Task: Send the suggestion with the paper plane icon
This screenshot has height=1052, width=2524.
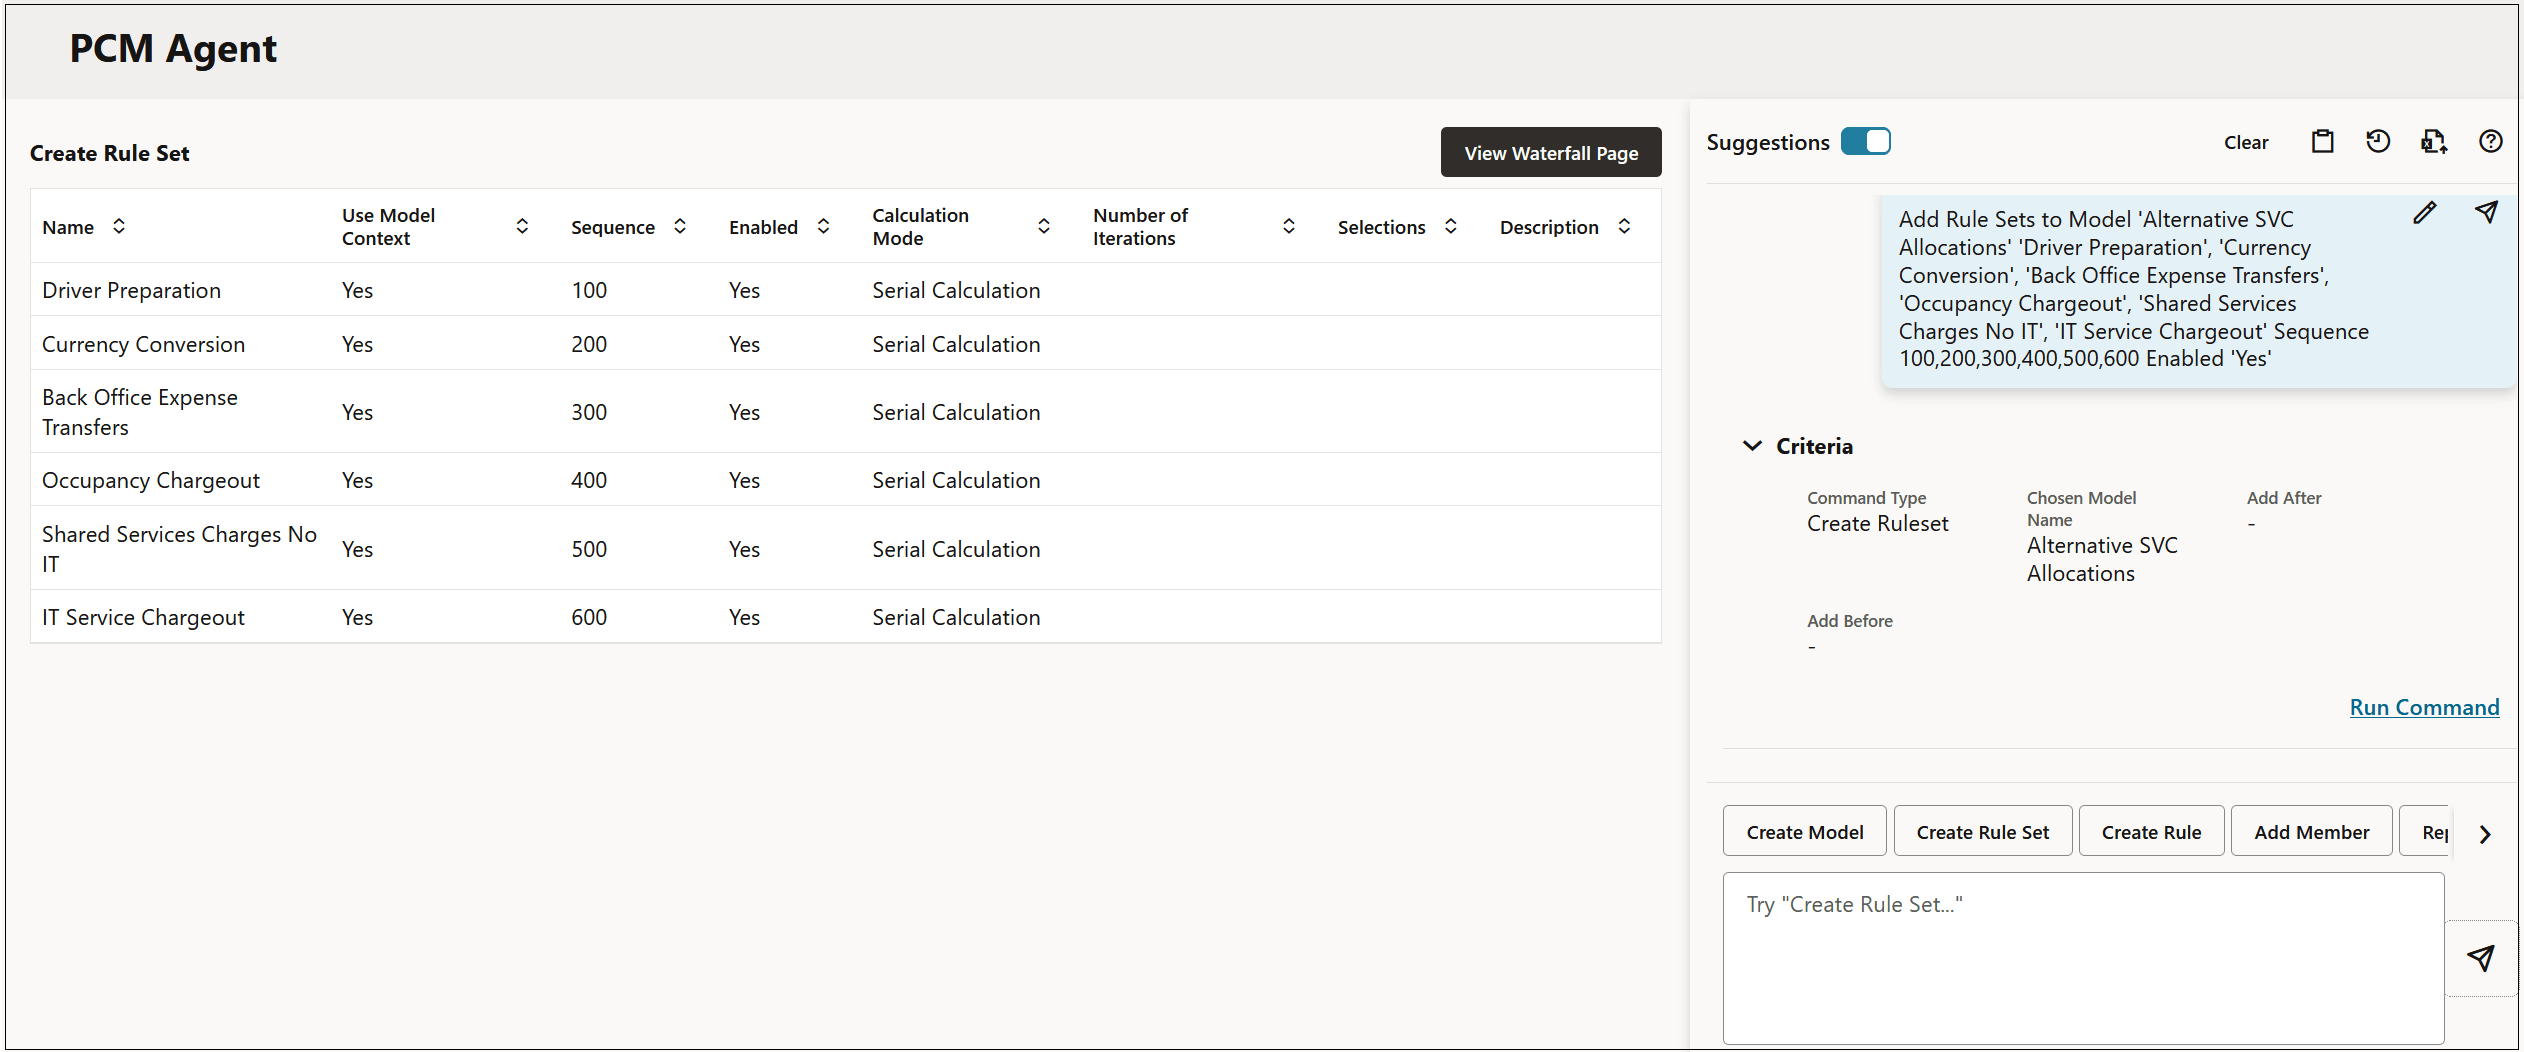Action: coord(2487,212)
